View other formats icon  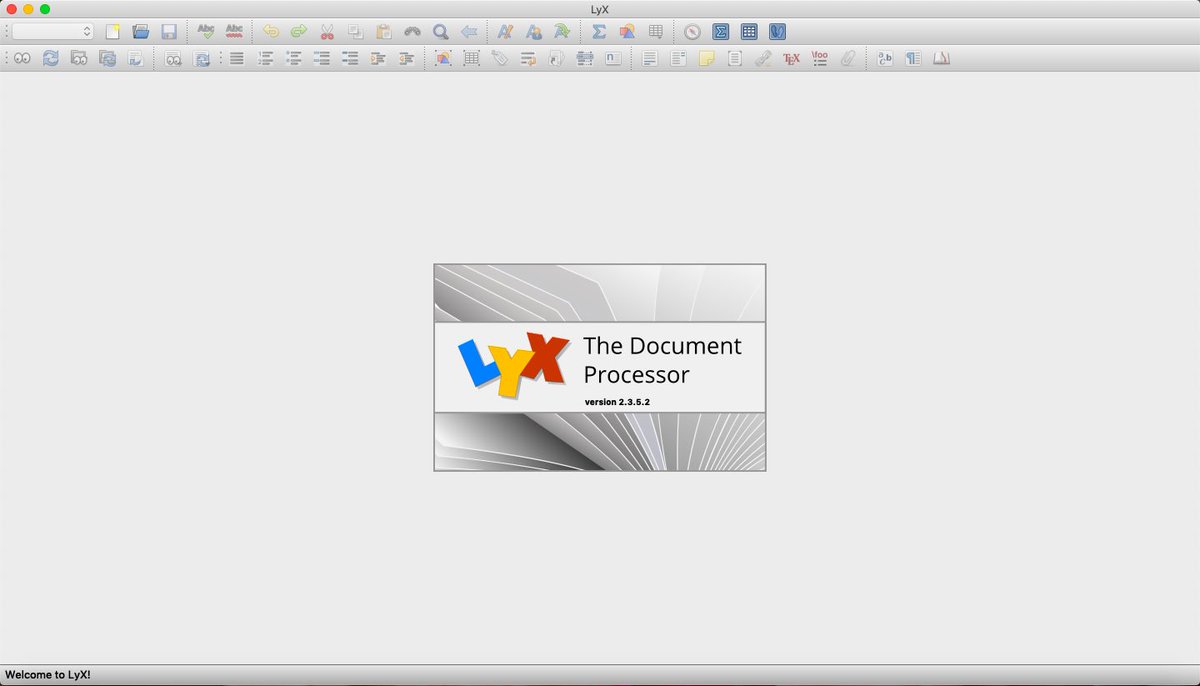pyautogui.click(x=173, y=59)
